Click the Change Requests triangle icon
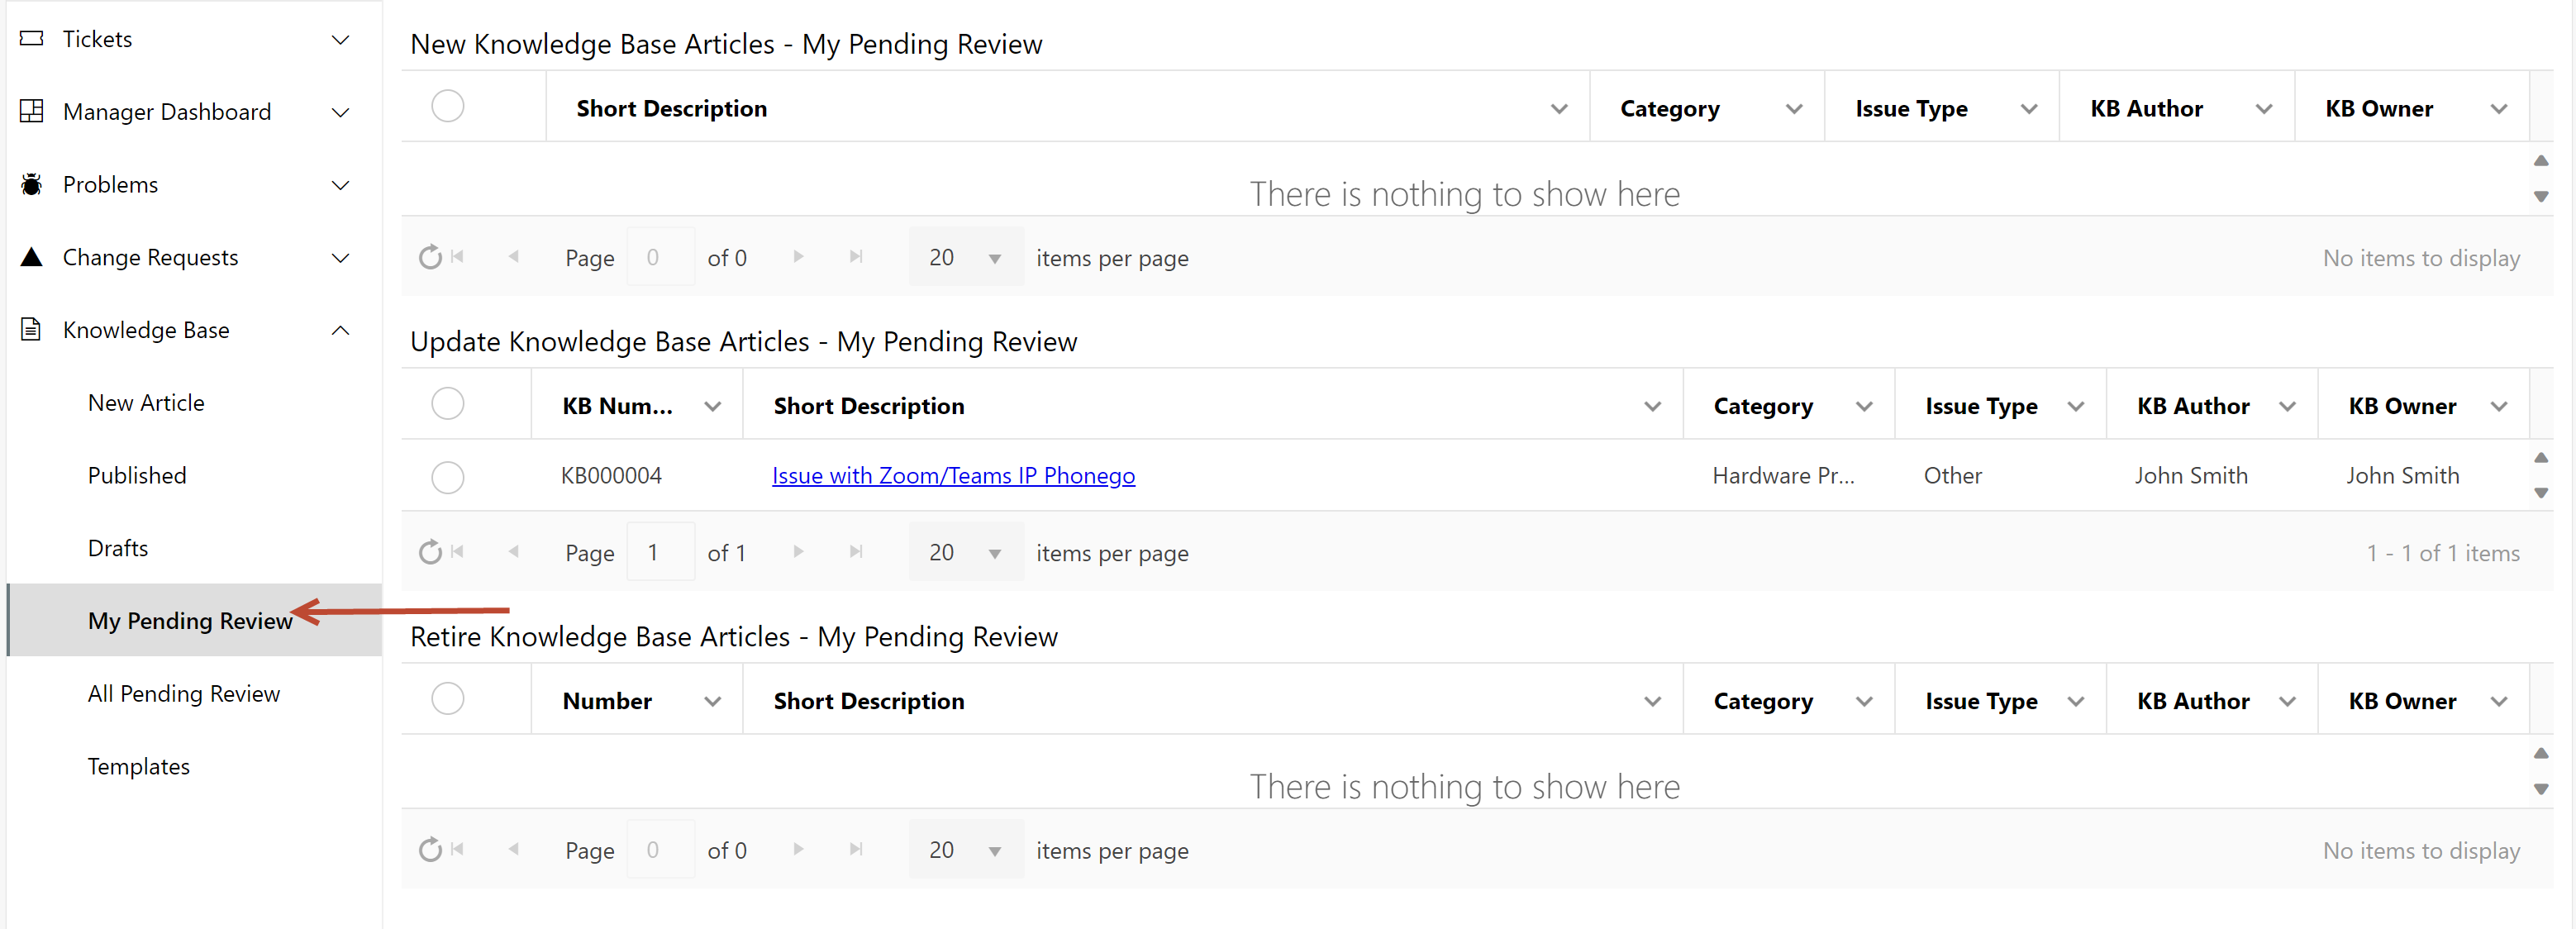This screenshot has height=929, width=2576. coord(32,257)
